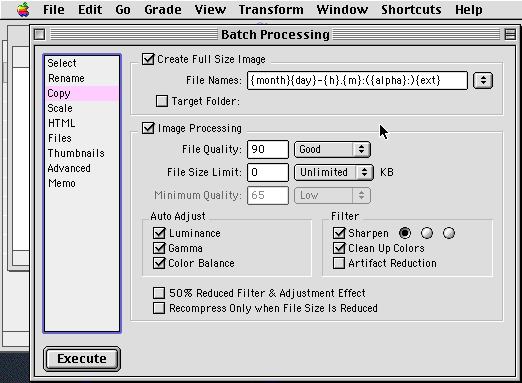Click in the File Size Limit field
522x383 pixels.
268,172
